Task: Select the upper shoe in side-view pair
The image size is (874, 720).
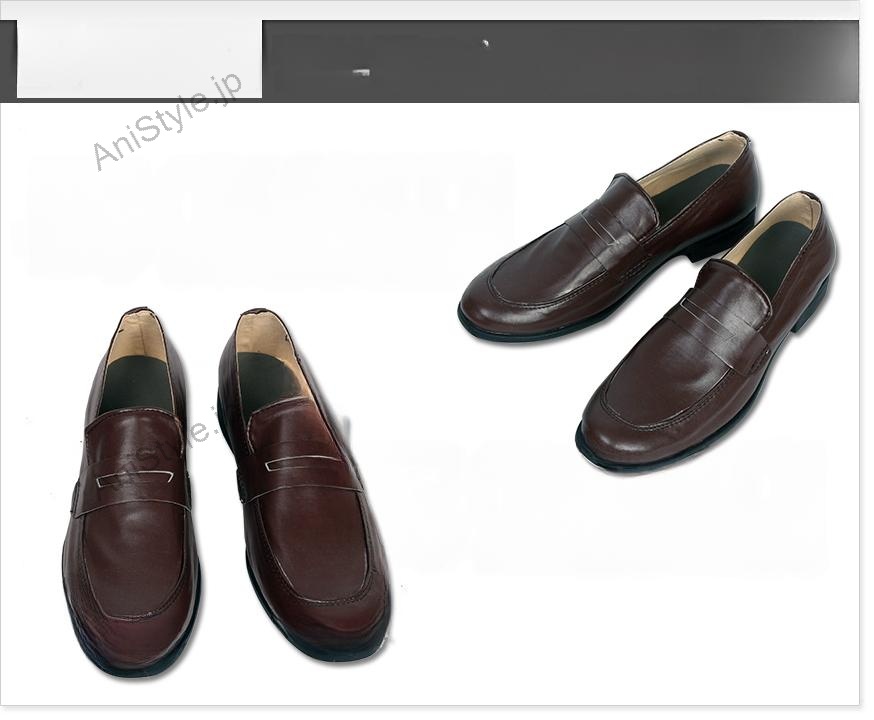Action: click(610, 240)
